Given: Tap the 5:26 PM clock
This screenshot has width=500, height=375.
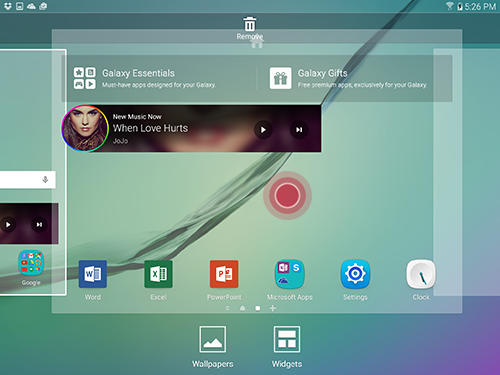Looking at the screenshot, I should coord(480,6).
